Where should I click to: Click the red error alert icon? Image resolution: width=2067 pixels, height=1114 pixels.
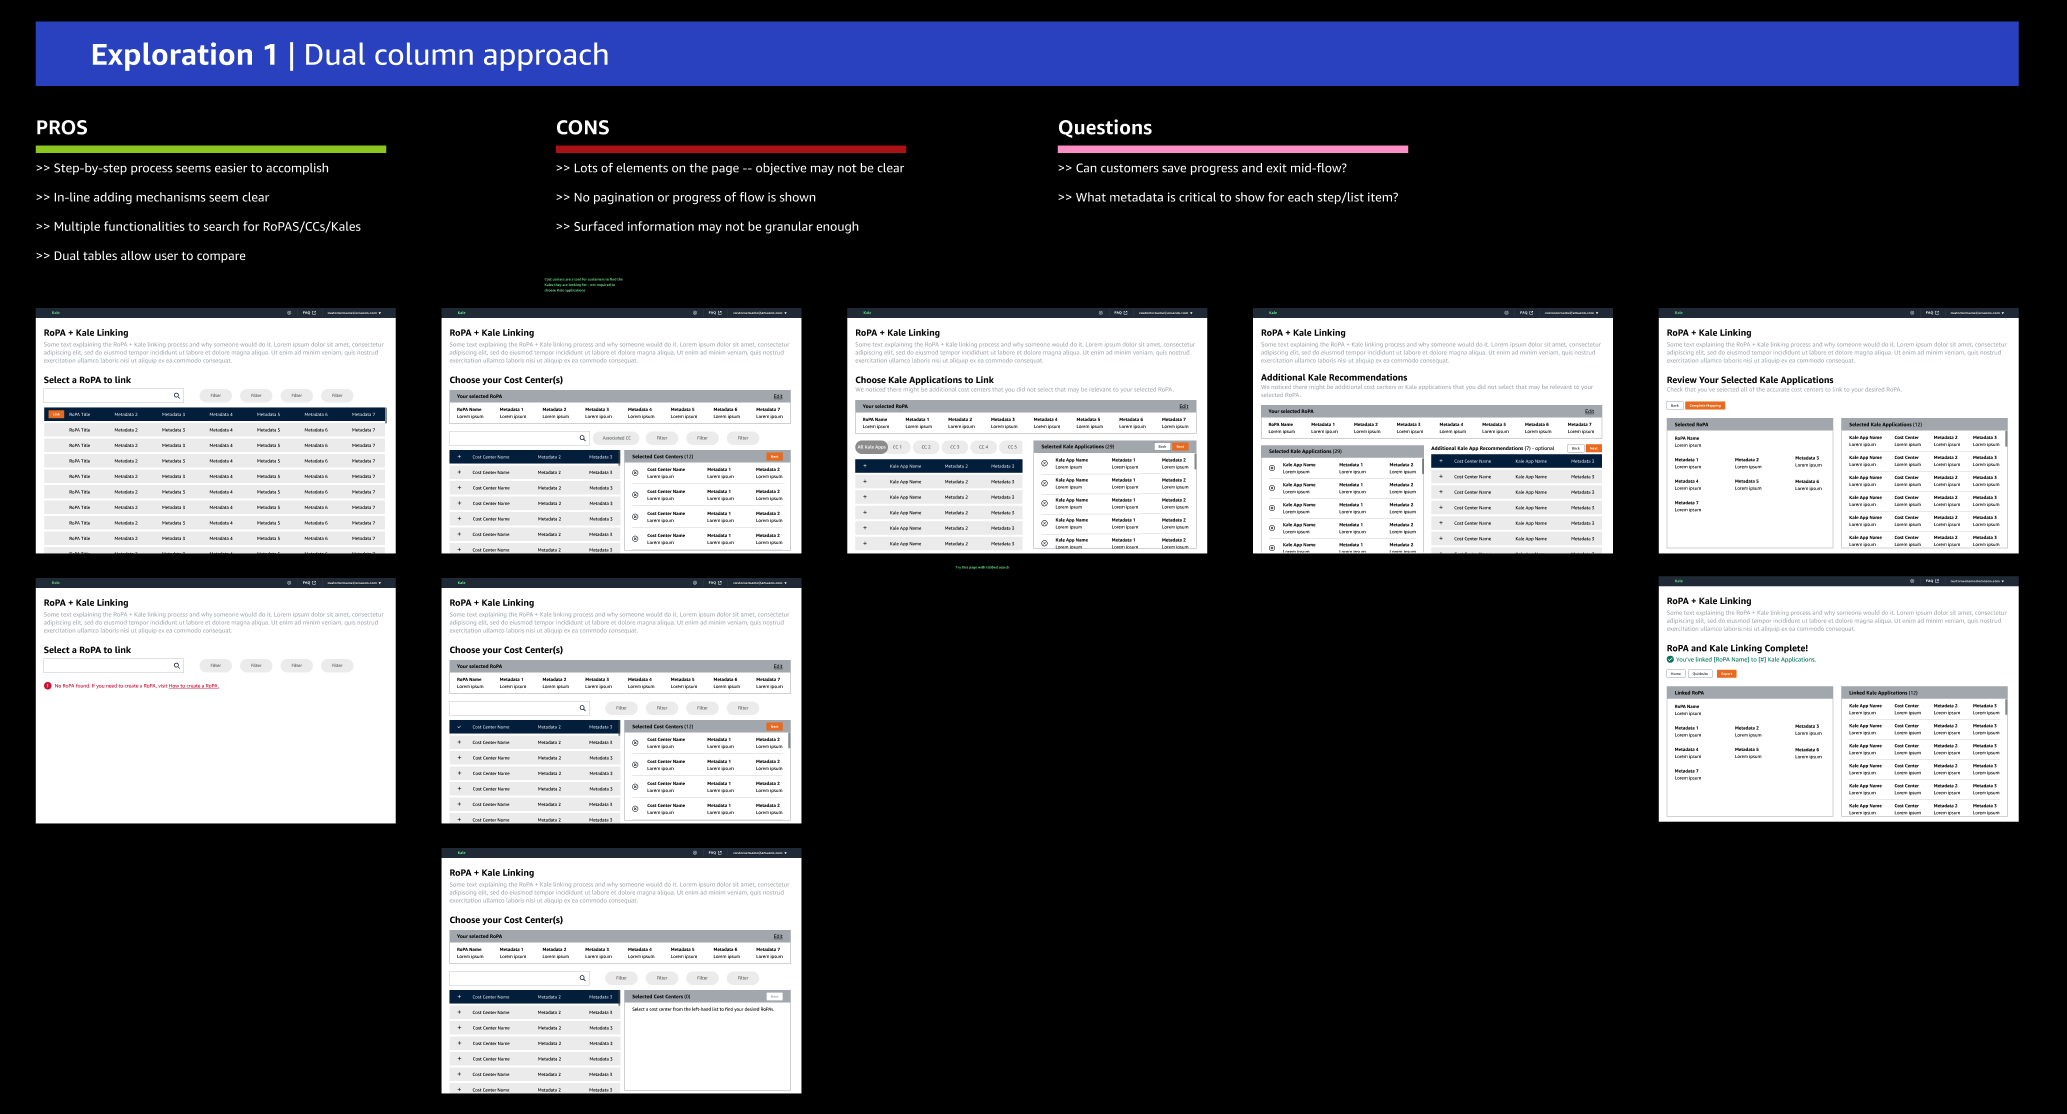click(47, 686)
